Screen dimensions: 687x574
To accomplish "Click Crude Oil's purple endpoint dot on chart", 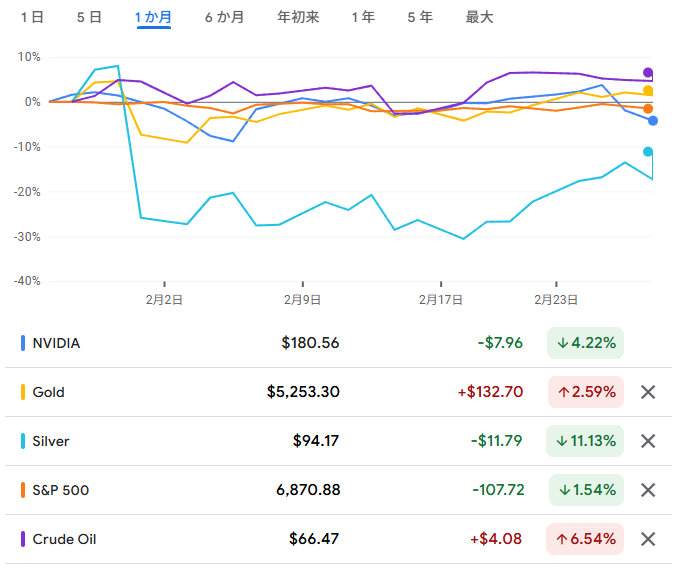I will [x=648, y=73].
